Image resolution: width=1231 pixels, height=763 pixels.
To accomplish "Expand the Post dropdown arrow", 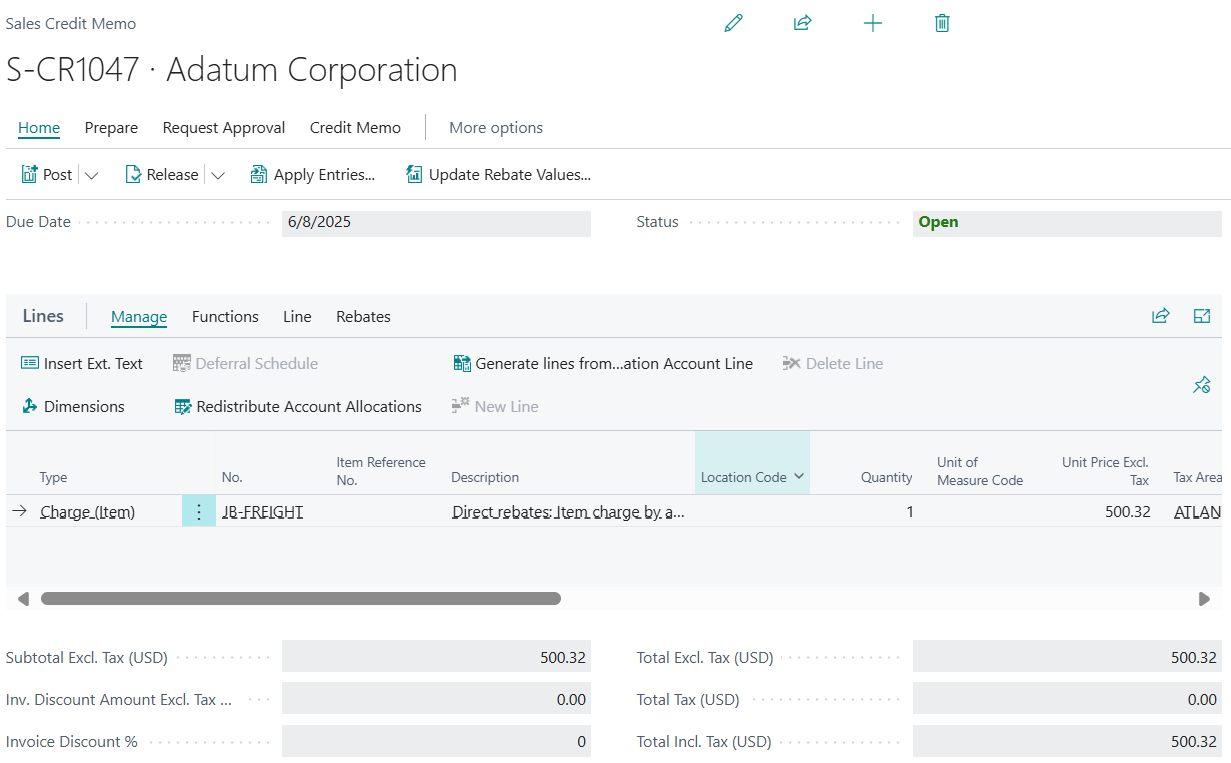I will pos(91,175).
